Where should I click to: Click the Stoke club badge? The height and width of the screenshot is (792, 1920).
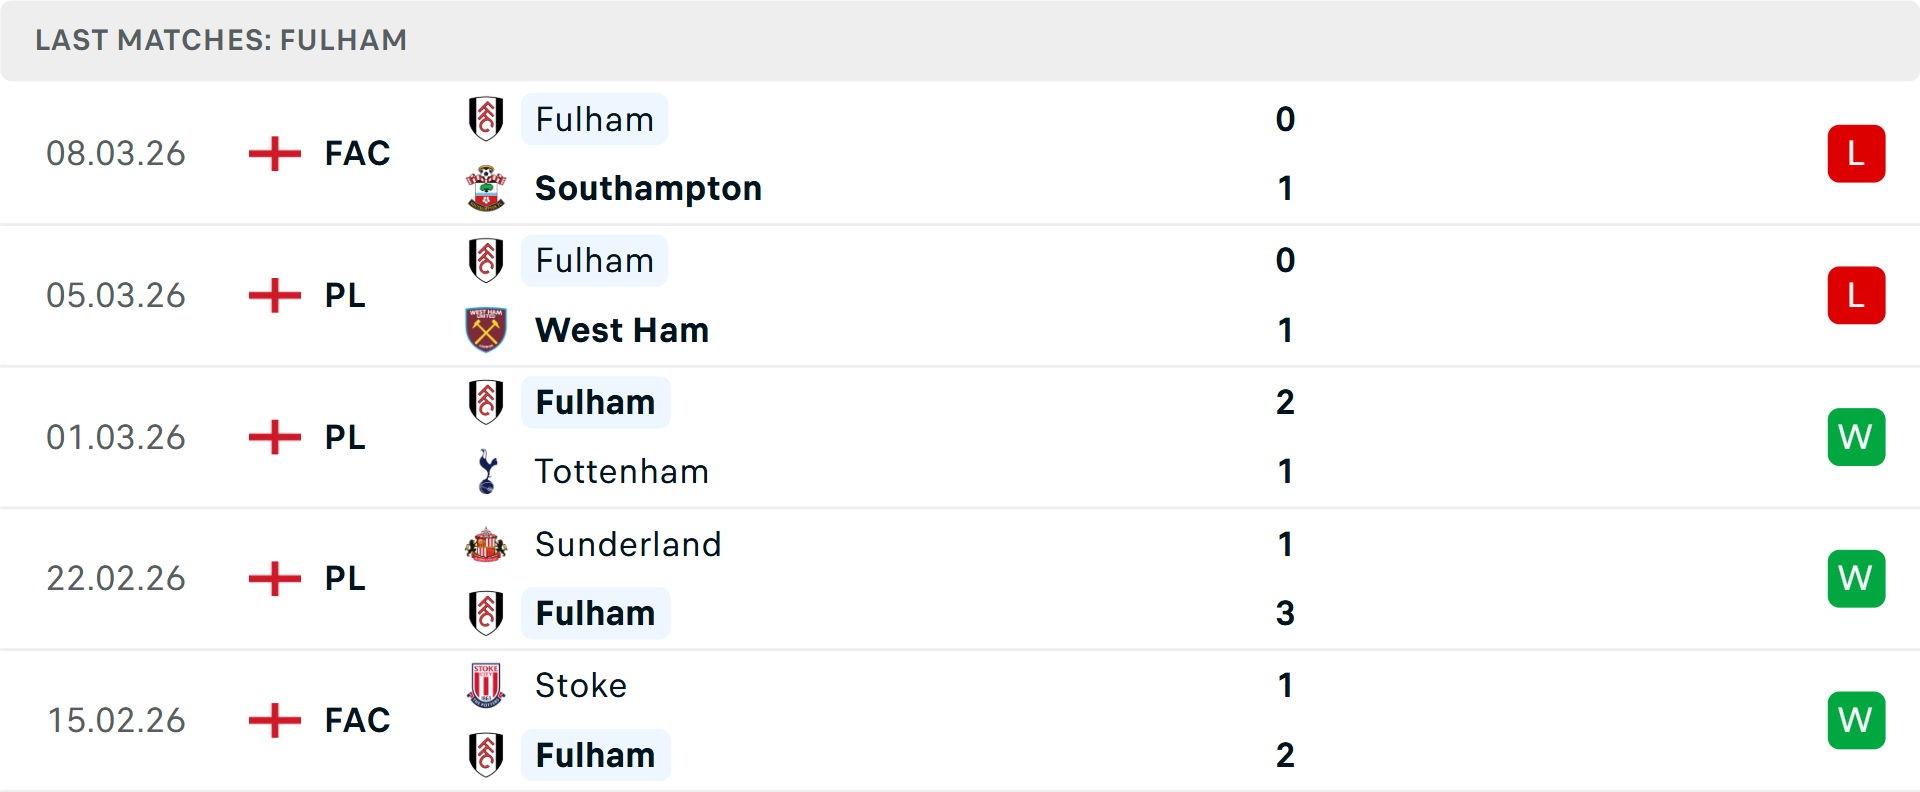click(x=486, y=686)
